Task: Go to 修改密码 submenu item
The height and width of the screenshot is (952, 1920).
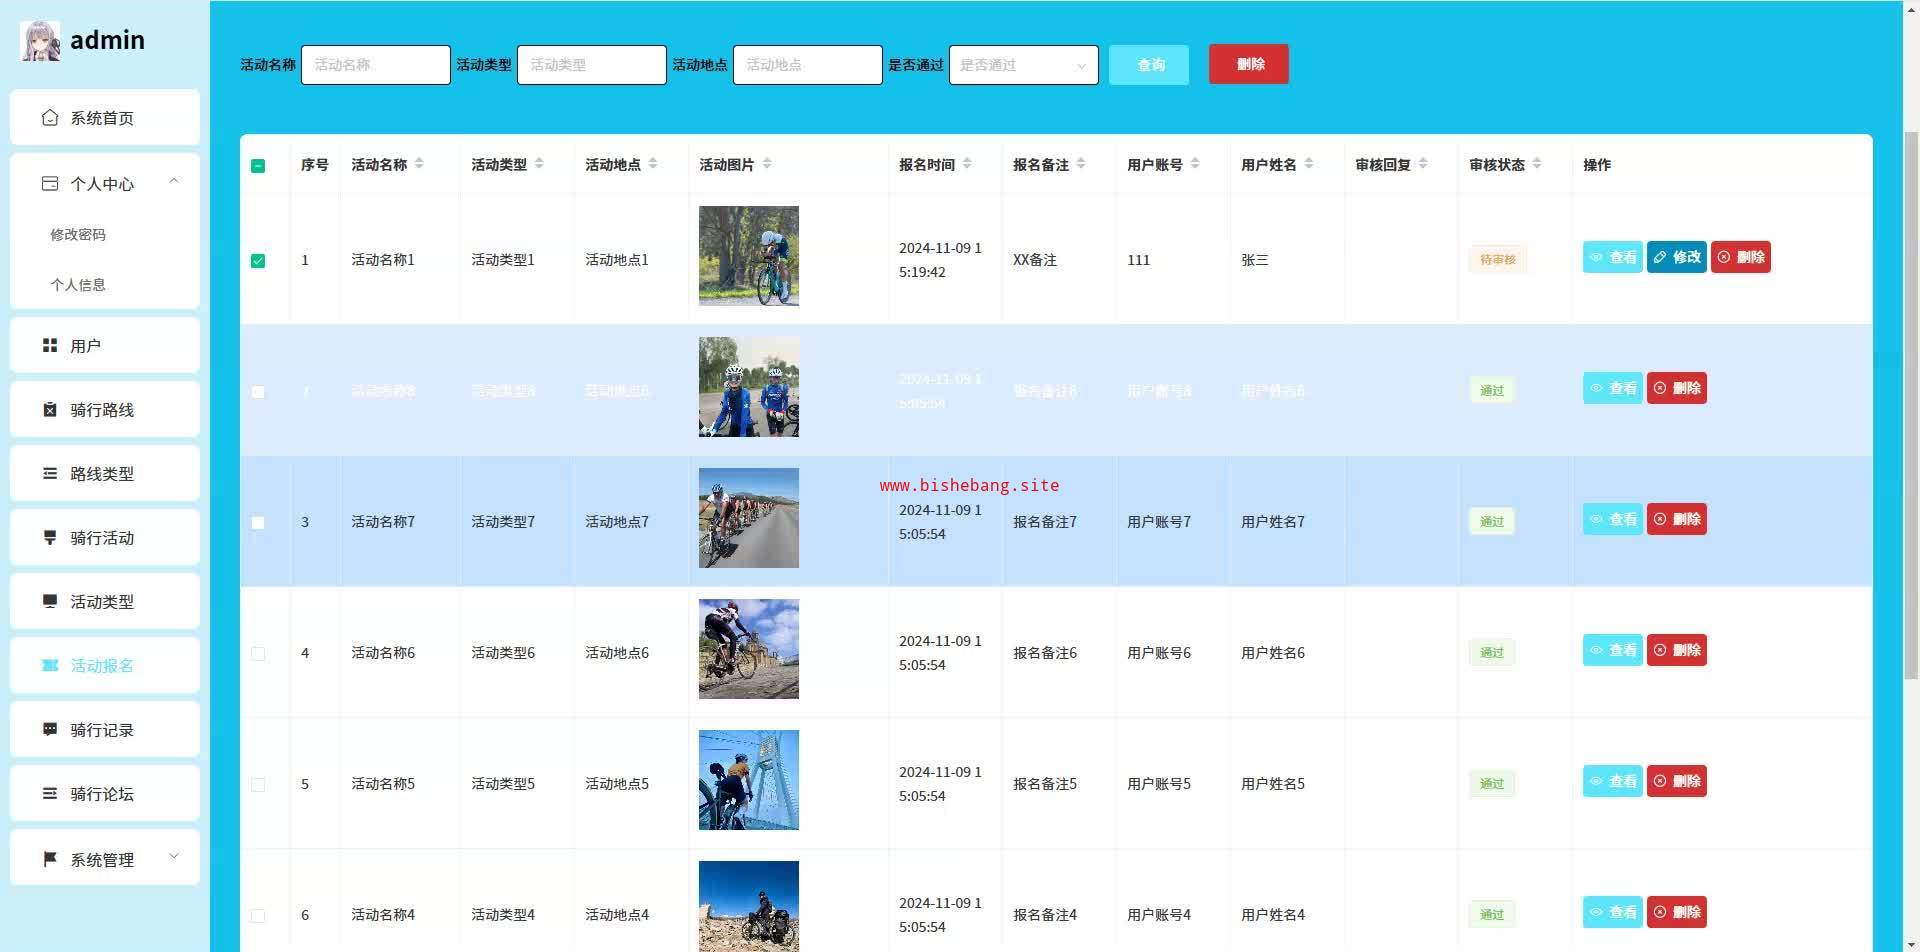Action: coord(78,235)
